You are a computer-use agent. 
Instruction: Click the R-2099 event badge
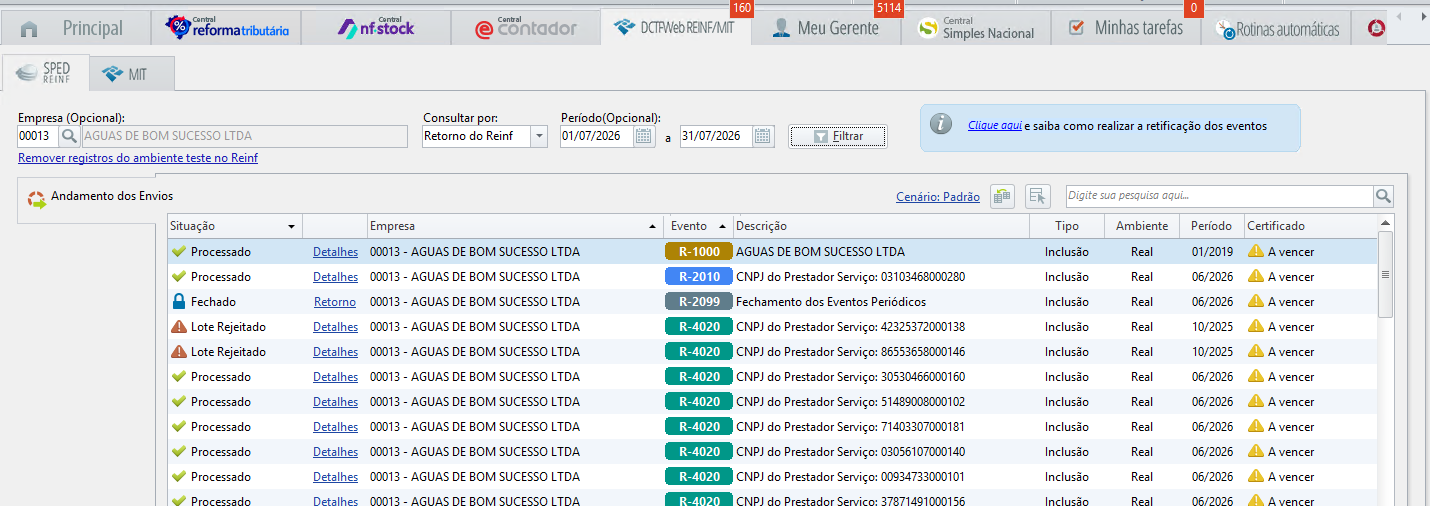[x=699, y=302]
